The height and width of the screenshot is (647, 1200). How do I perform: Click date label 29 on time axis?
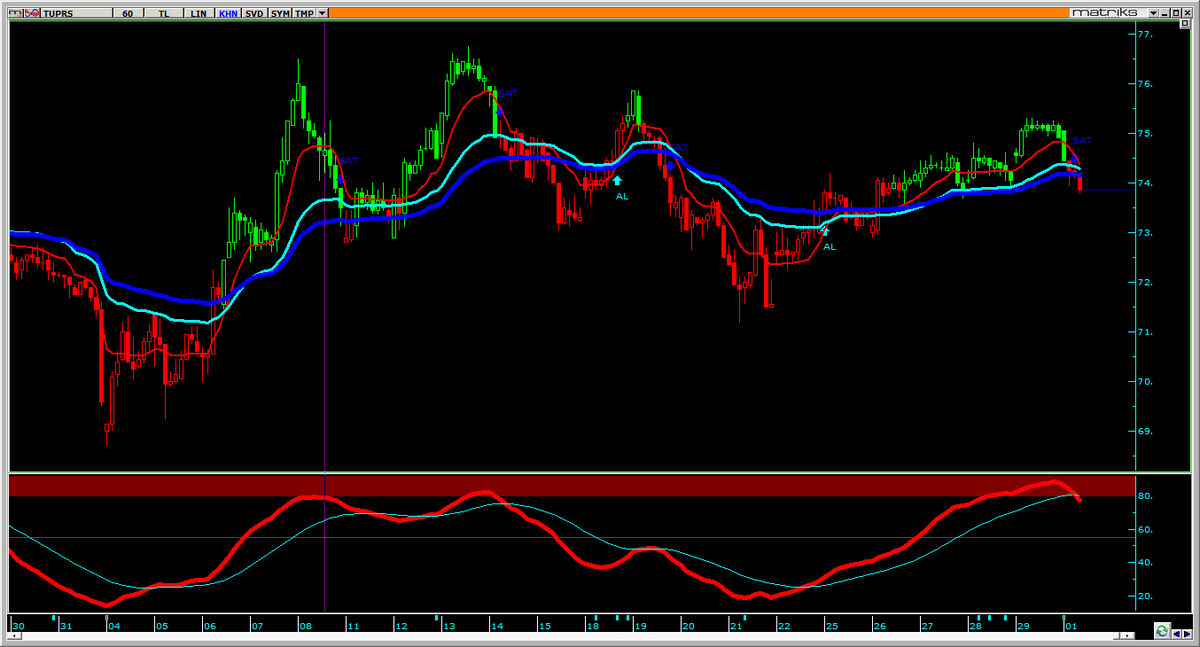pyautogui.click(x=1023, y=627)
